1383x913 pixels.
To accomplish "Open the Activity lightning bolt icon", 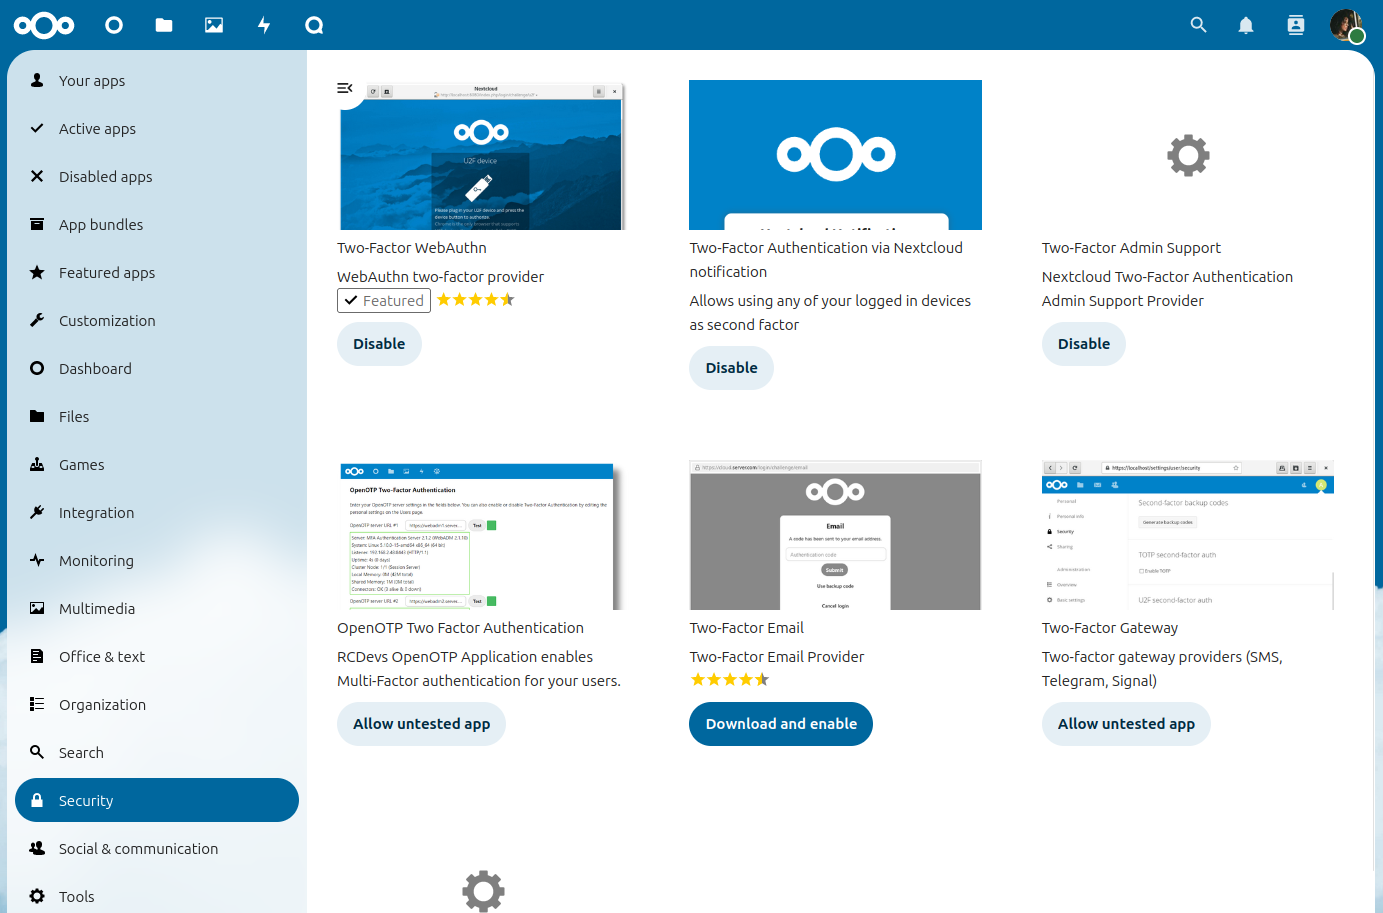I will tap(264, 25).
